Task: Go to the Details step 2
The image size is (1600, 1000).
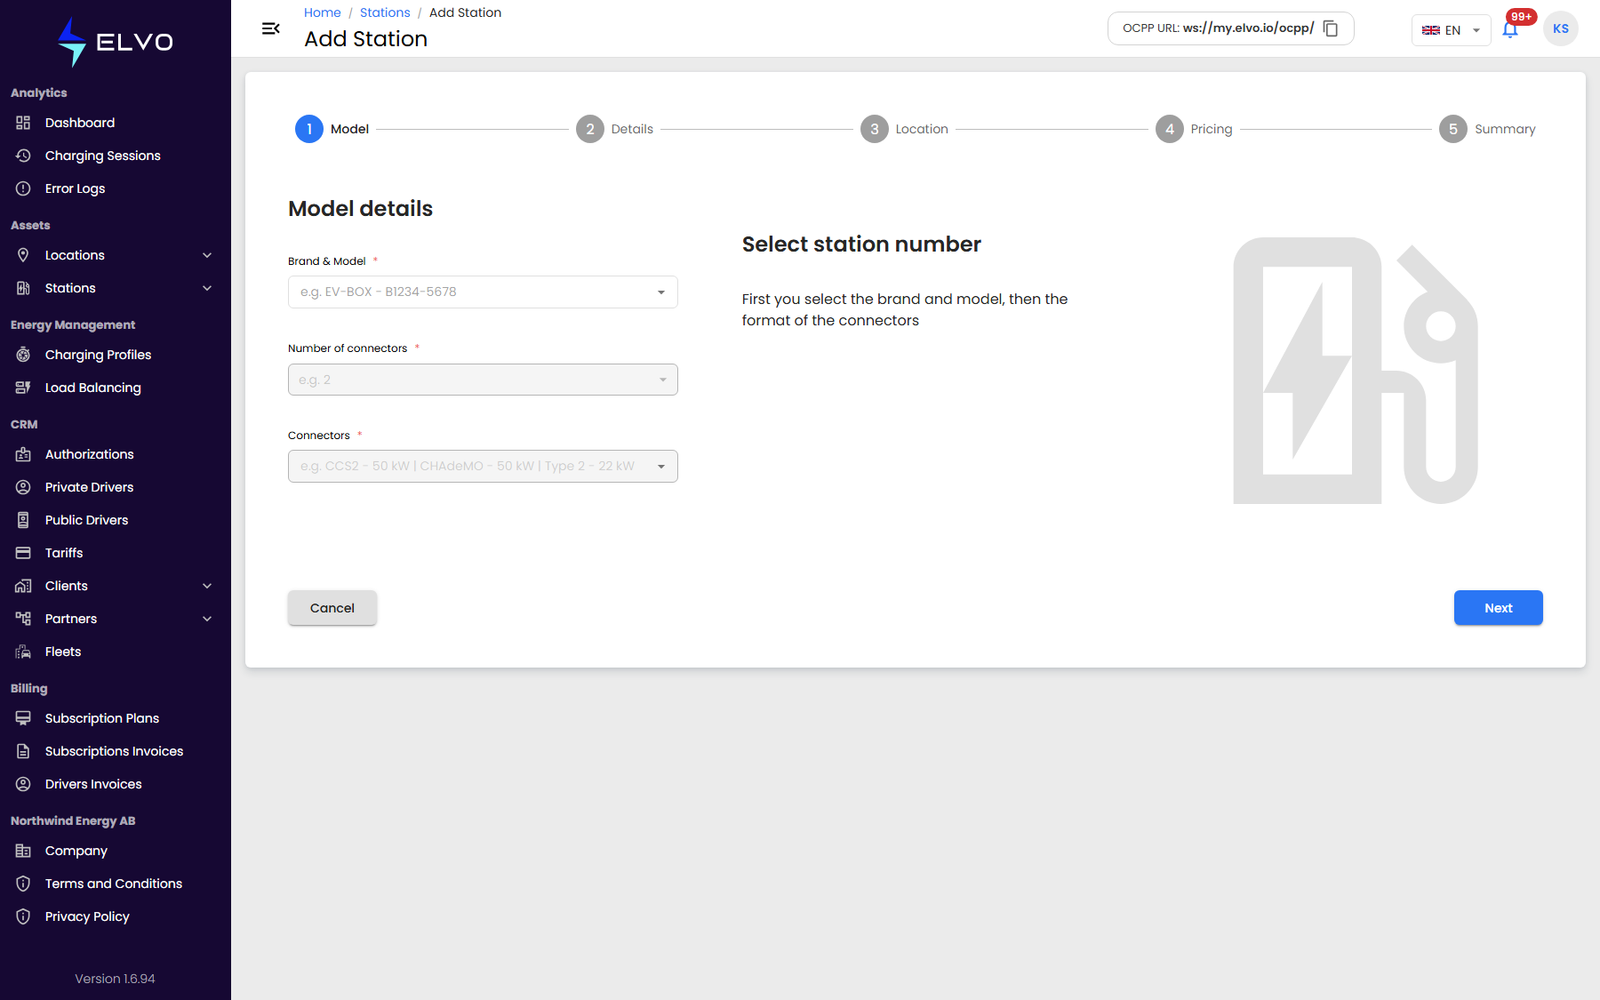Action: point(614,129)
